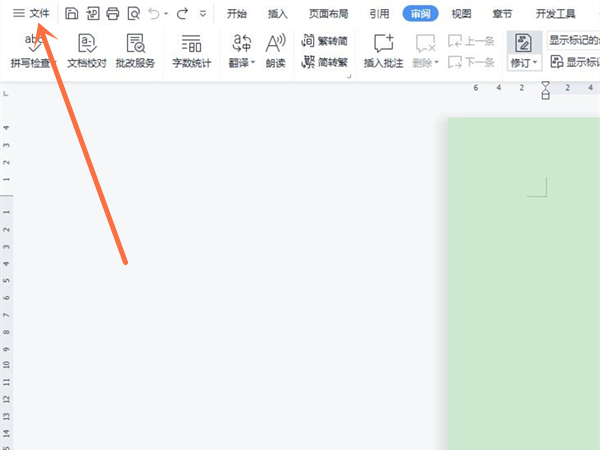The width and height of the screenshot is (600, 450).
Task: Click 简转繁 conversion button
Action: coord(325,62)
